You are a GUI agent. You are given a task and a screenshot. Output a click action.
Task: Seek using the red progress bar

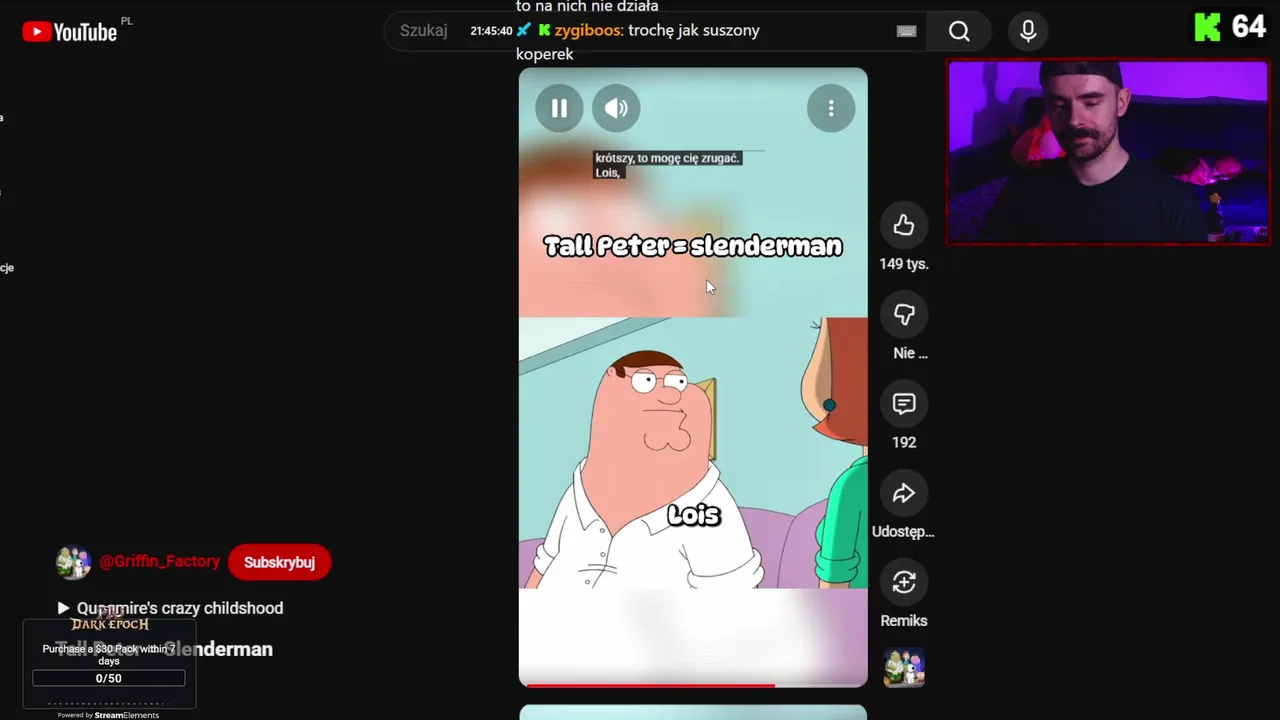coord(693,685)
